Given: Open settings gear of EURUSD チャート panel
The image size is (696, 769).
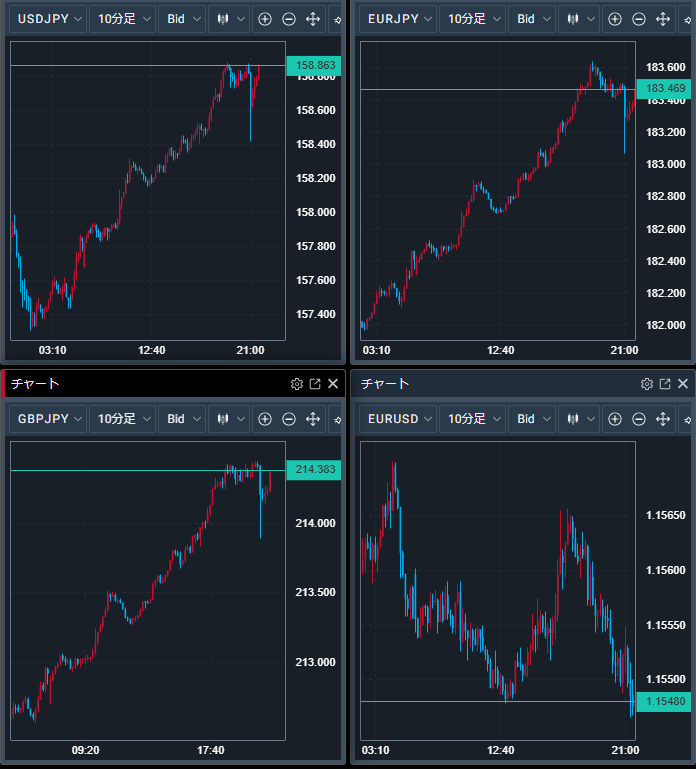Looking at the screenshot, I should click(647, 384).
